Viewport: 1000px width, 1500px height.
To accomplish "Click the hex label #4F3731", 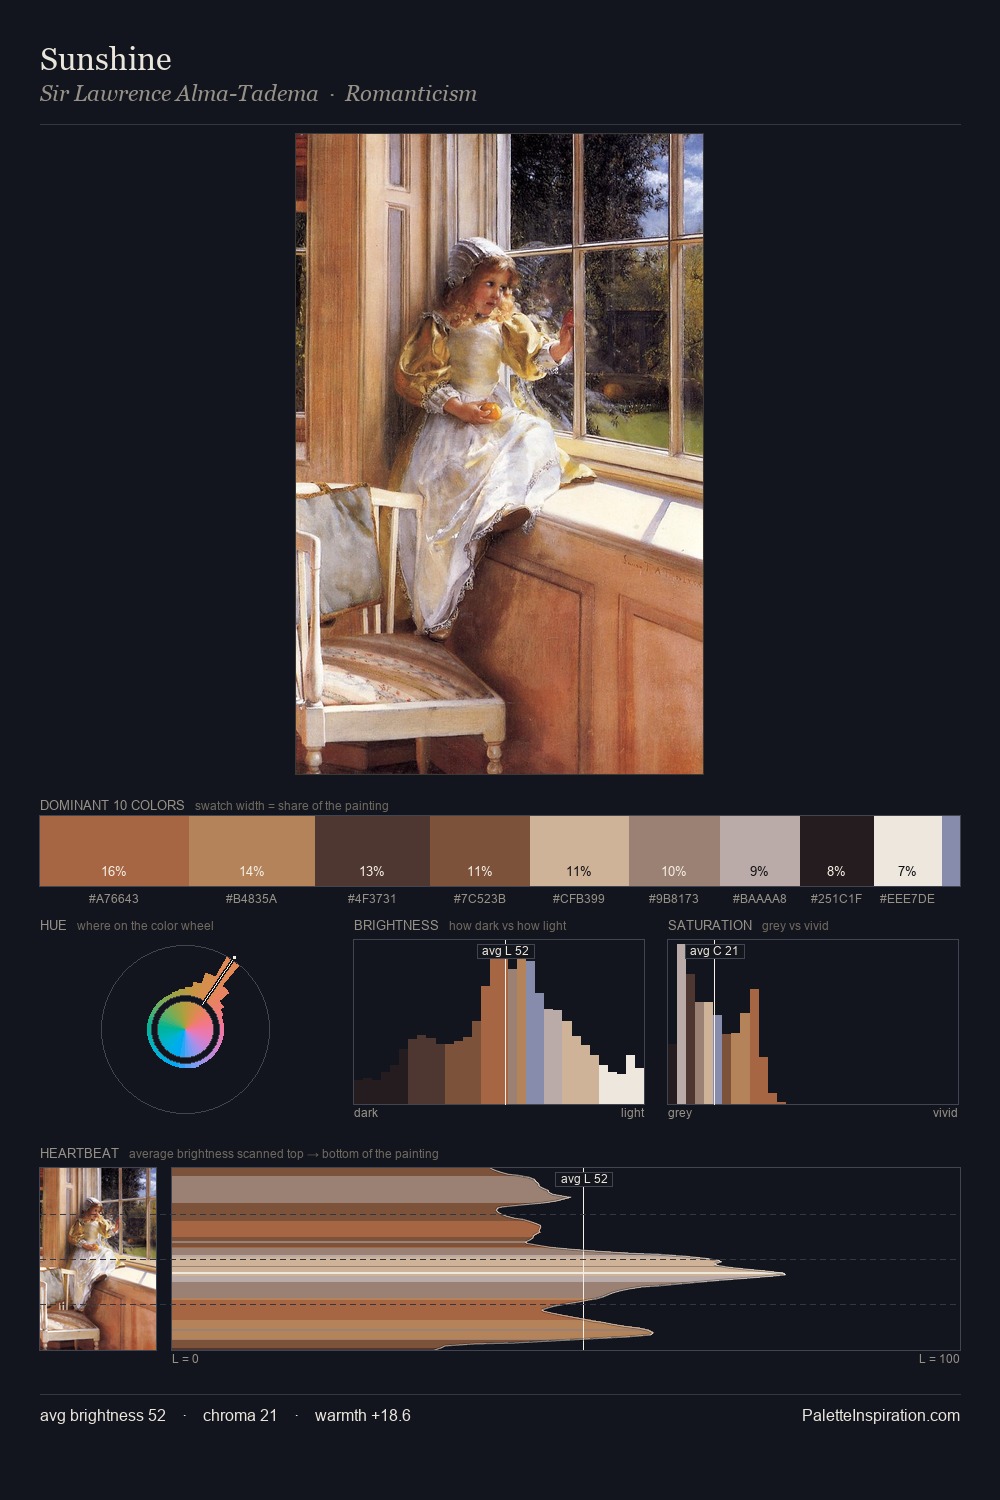I will (372, 899).
